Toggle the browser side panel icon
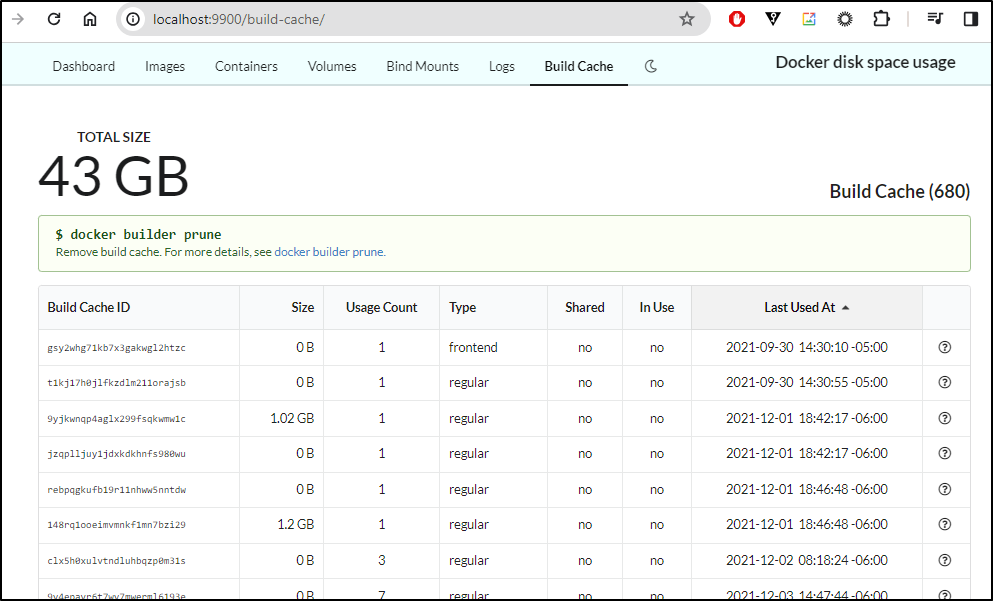The image size is (993, 601). click(971, 19)
